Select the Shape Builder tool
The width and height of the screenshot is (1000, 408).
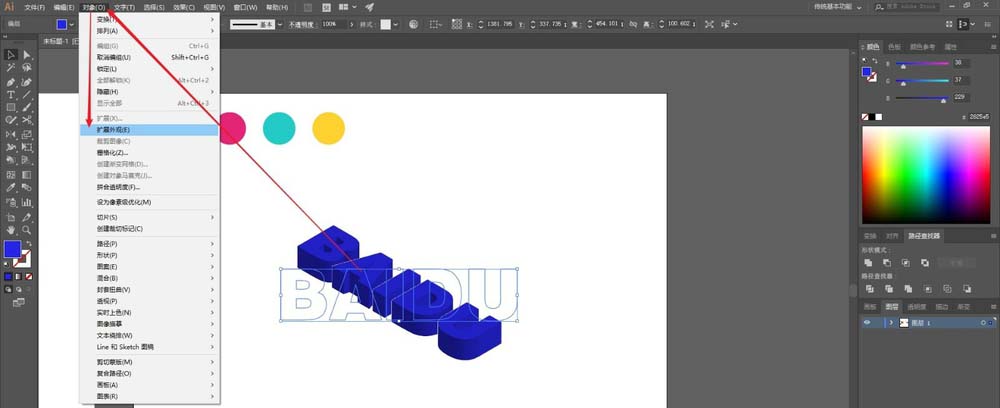click(x=11, y=160)
